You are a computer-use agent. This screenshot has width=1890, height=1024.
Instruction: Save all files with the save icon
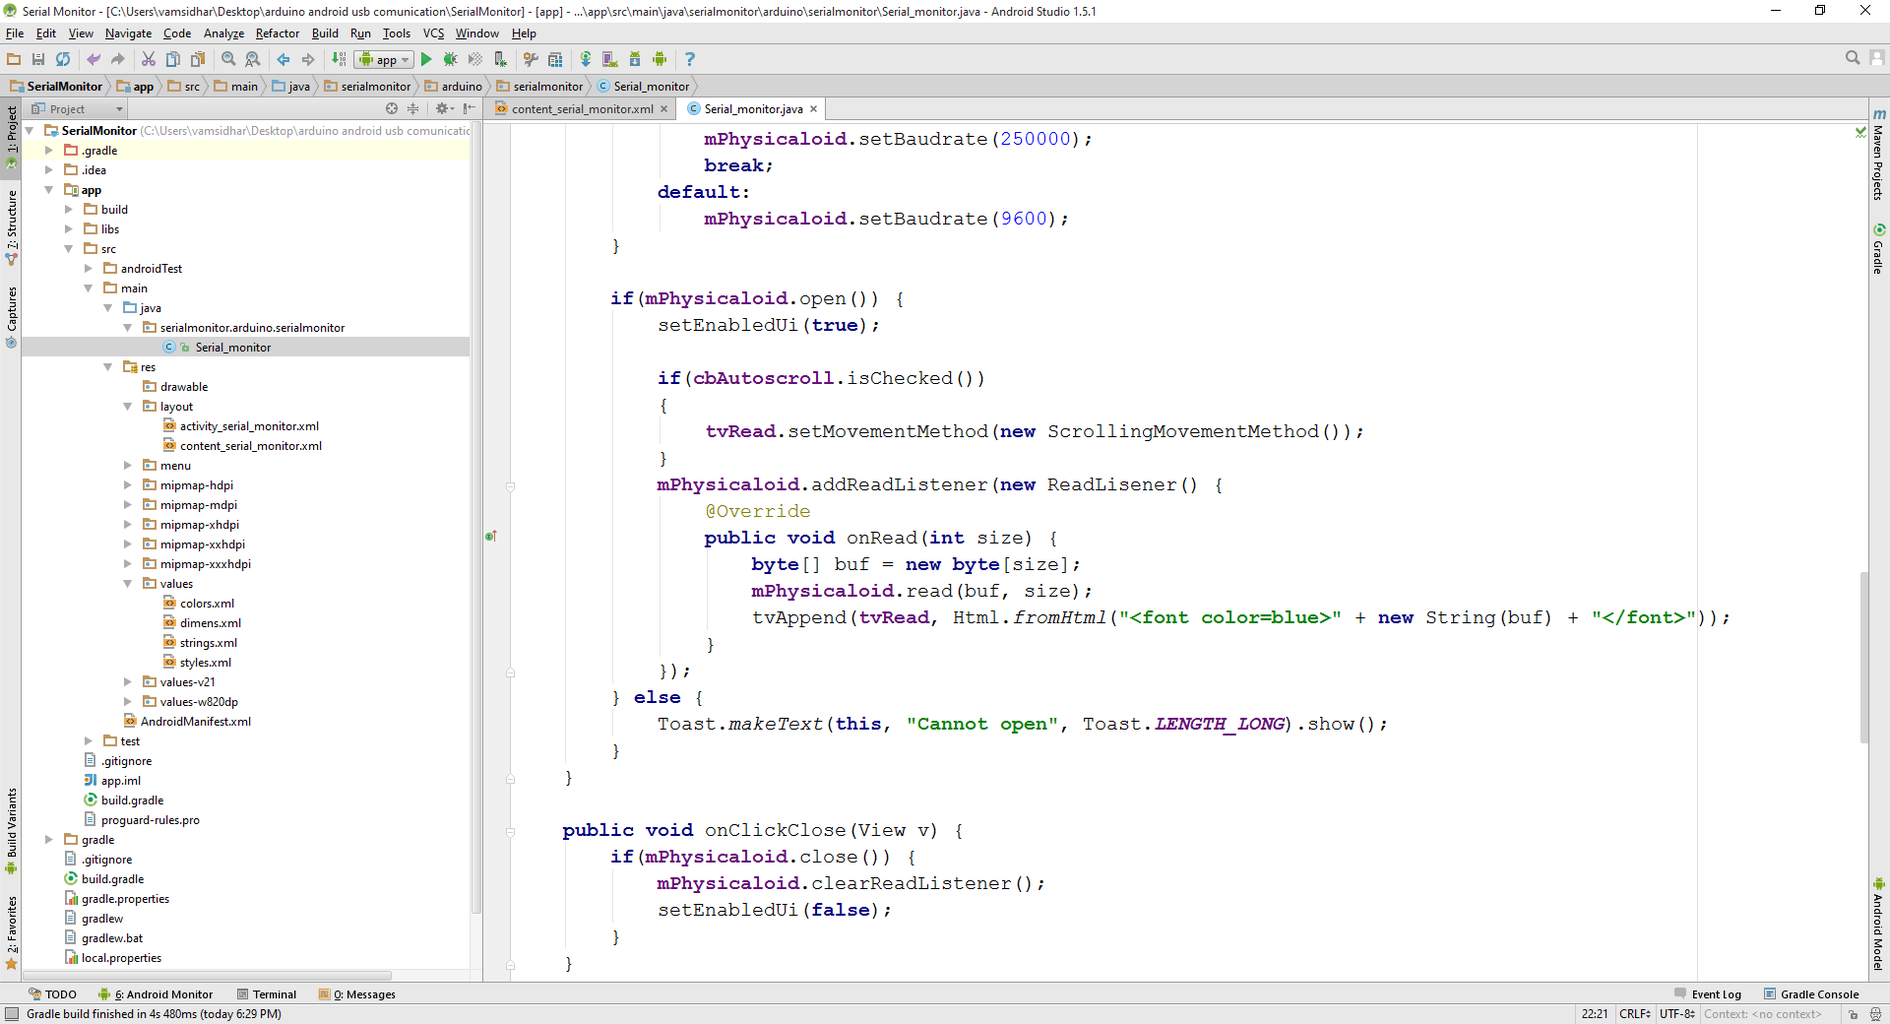click(x=38, y=59)
